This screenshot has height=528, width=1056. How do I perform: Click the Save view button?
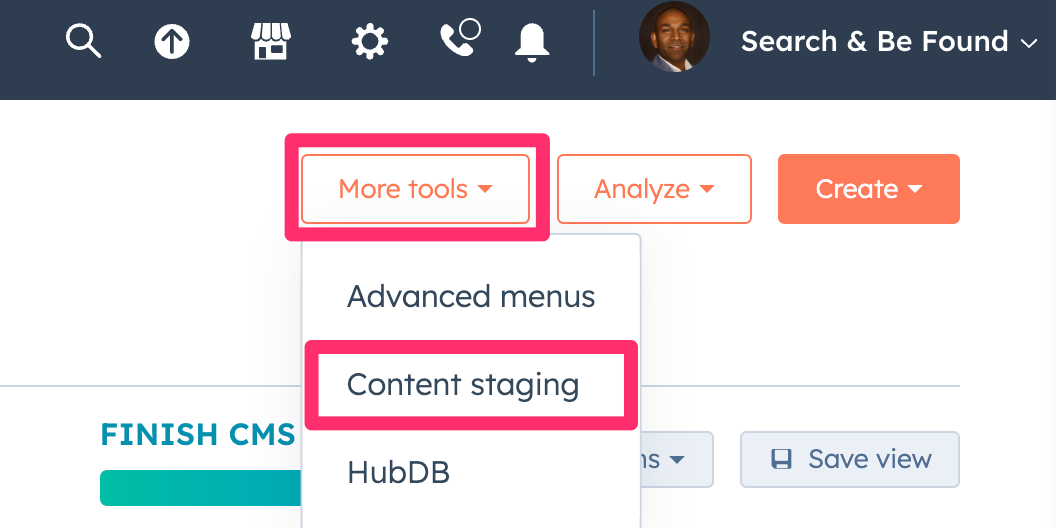[x=850, y=459]
